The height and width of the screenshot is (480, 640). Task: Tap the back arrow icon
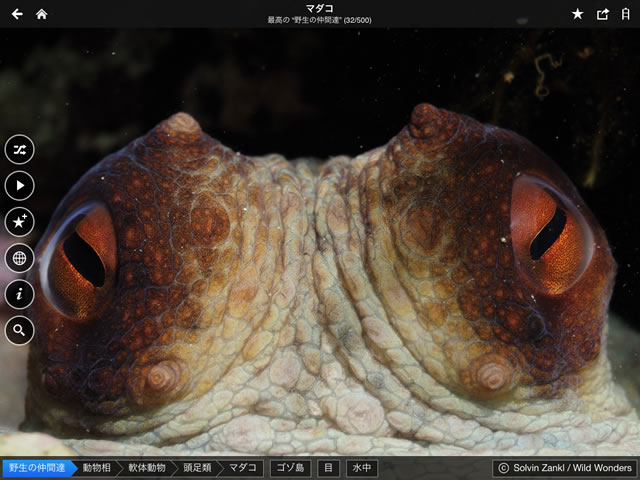click(17, 14)
